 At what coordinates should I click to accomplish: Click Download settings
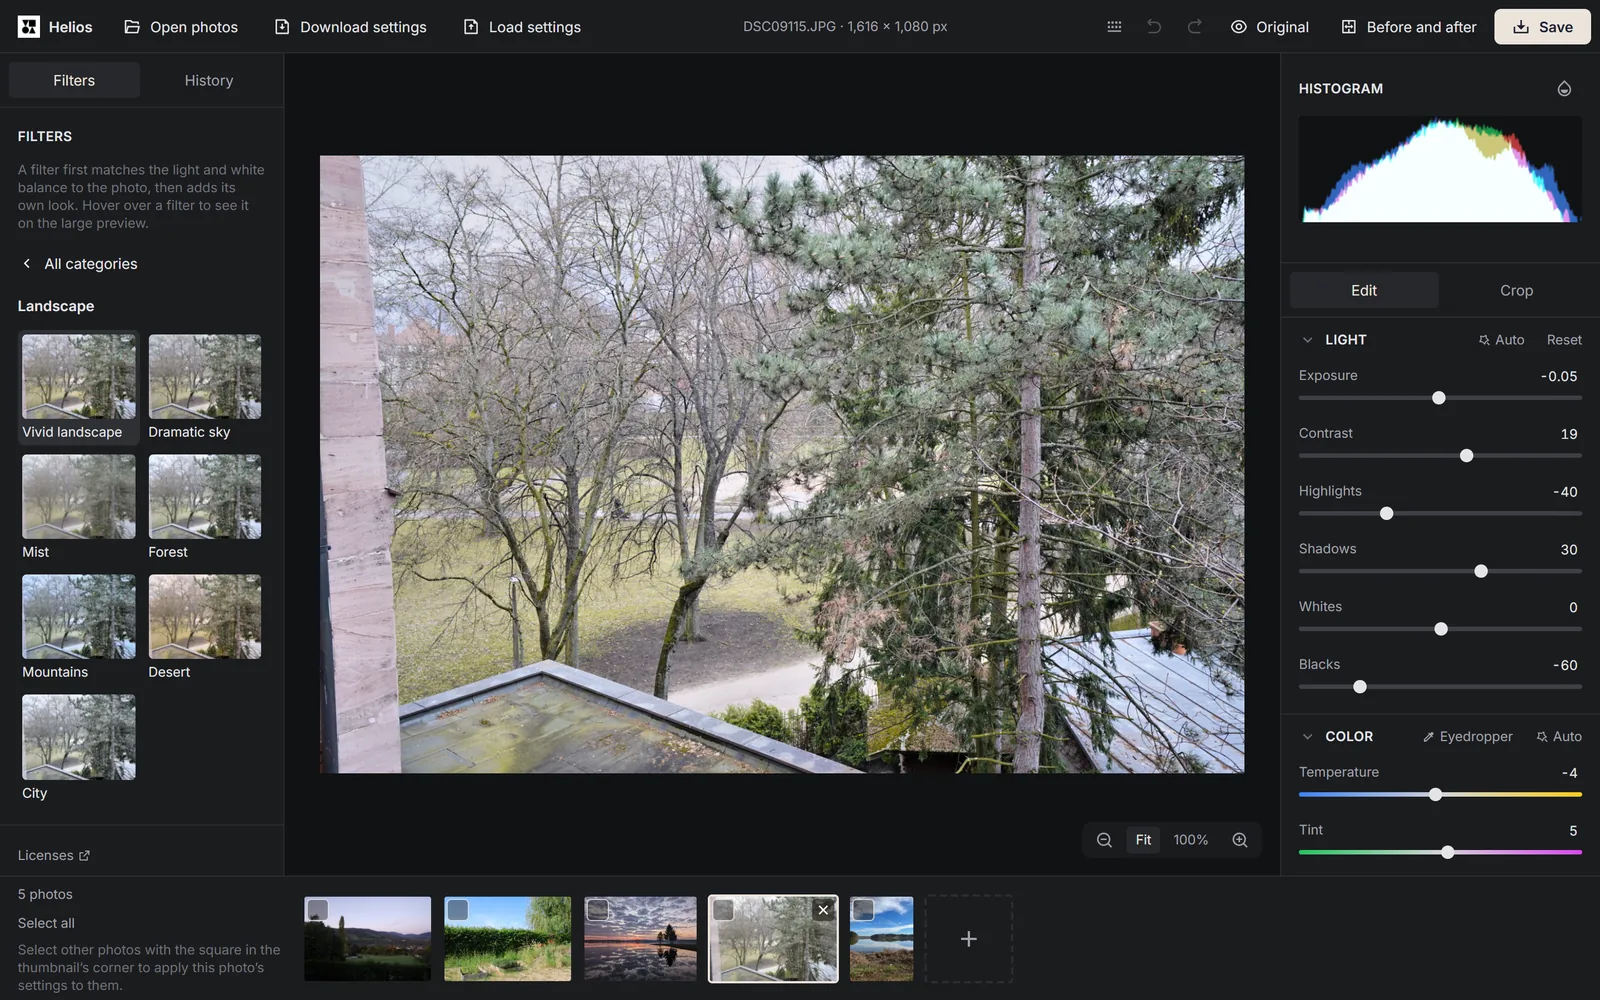point(351,27)
